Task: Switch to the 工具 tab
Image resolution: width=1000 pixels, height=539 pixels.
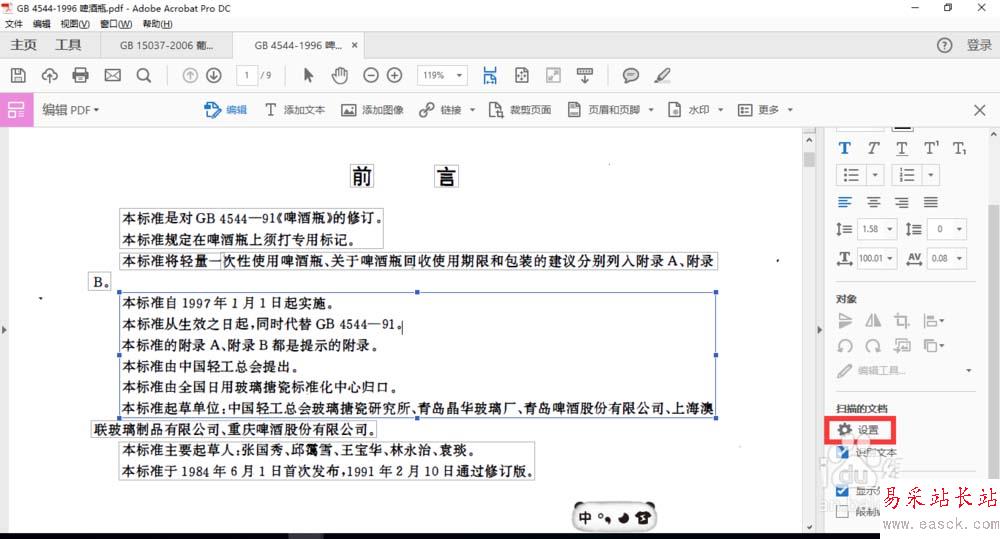Action: 68,45
